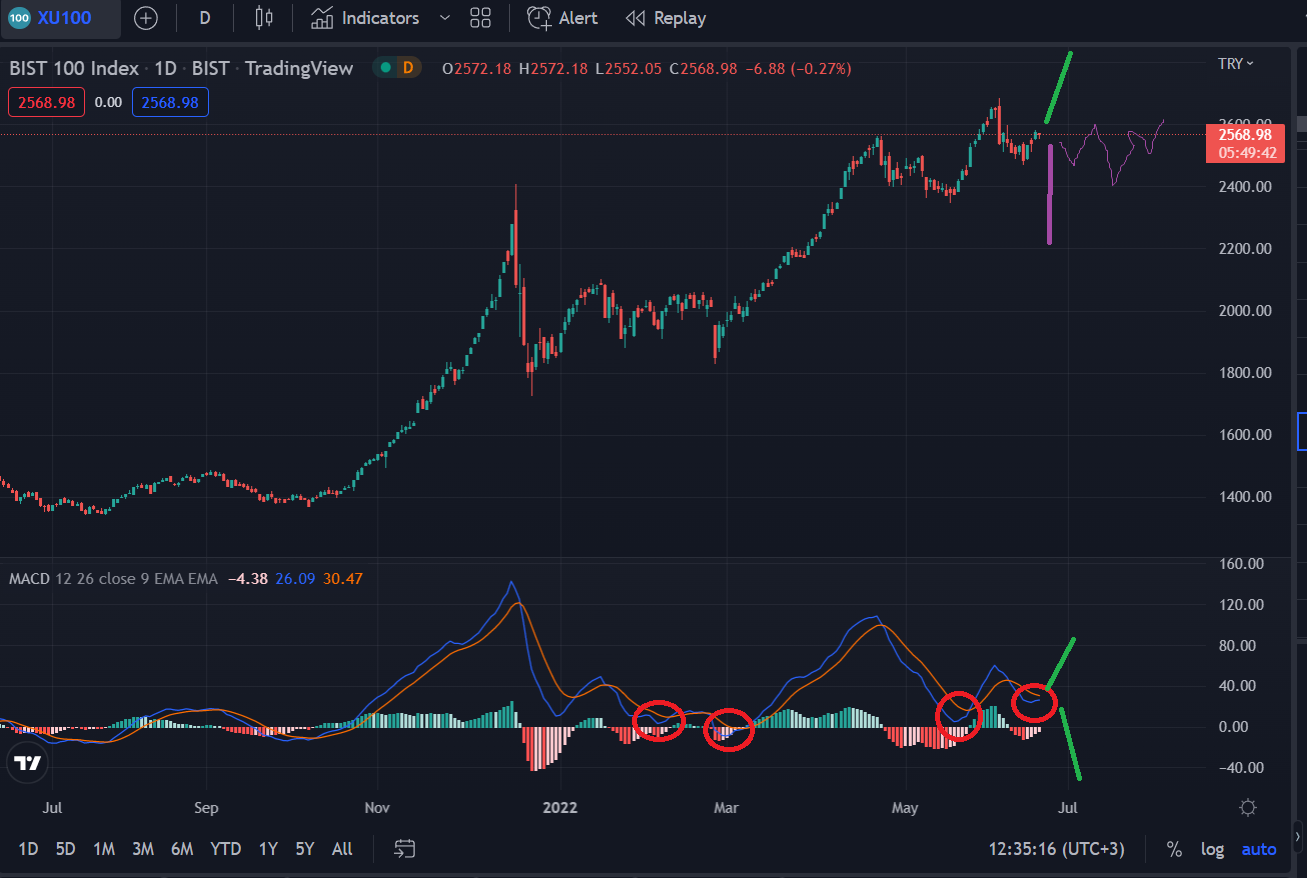Screen dimensions: 1307x878
Task: Expand the indicator templates chevron next to Indicators
Action: pos(445,18)
